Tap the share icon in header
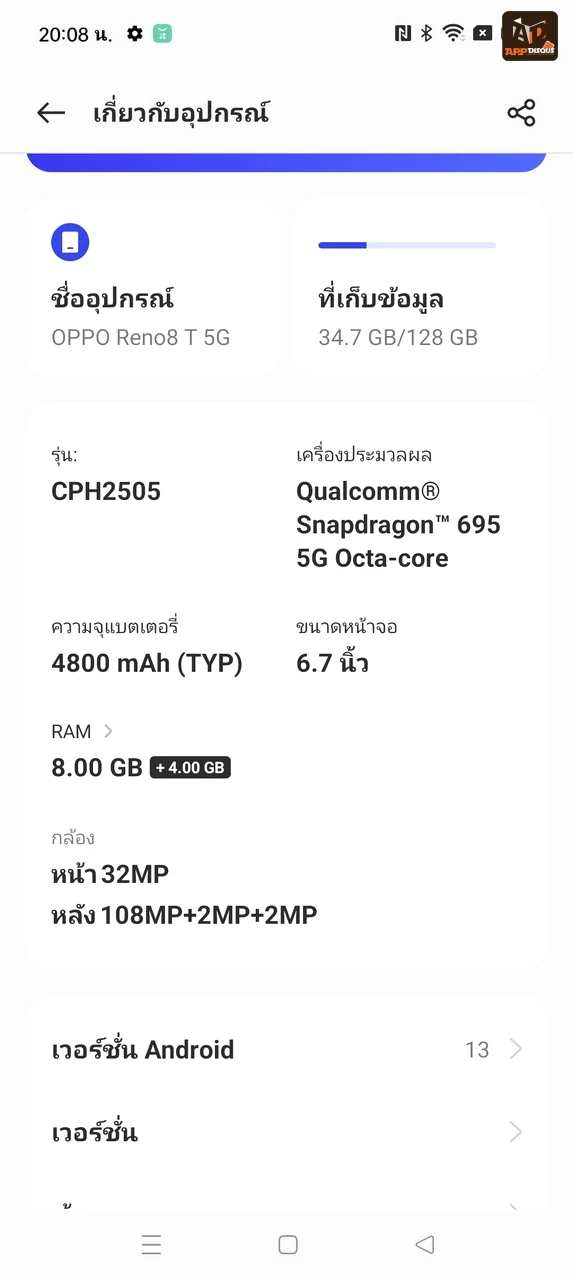 coord(521,113)
